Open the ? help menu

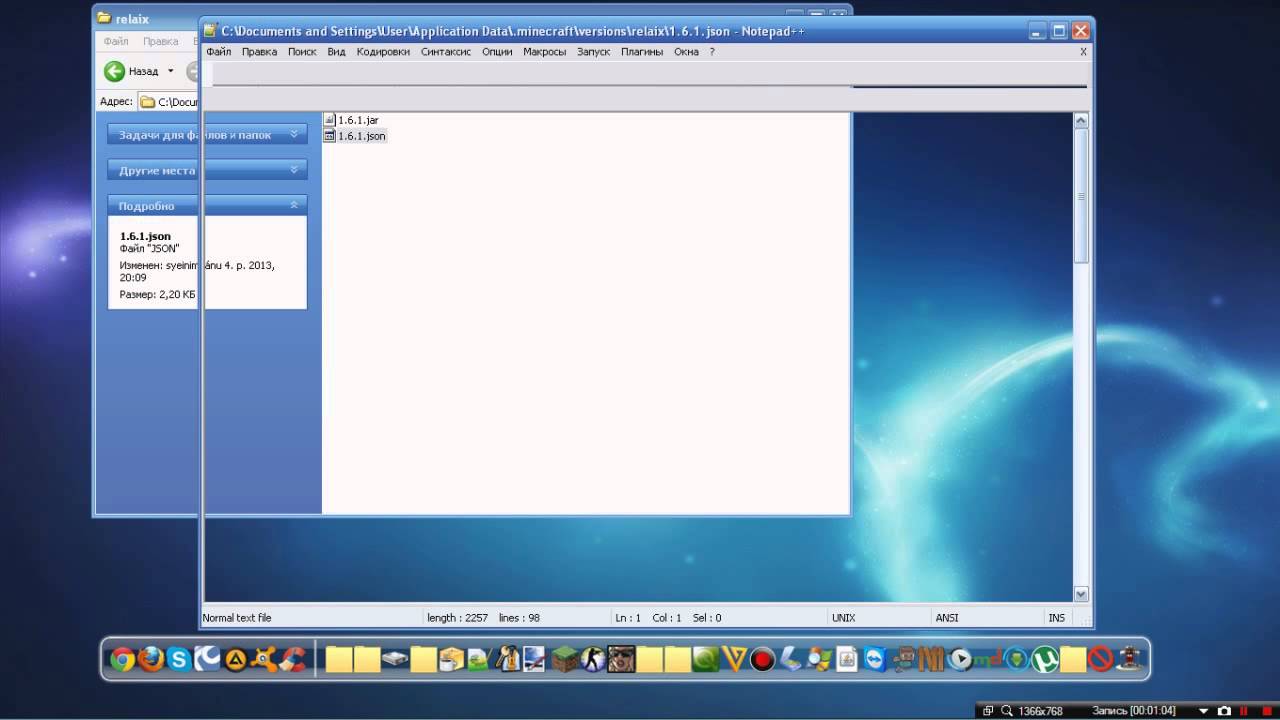point(712,52)
